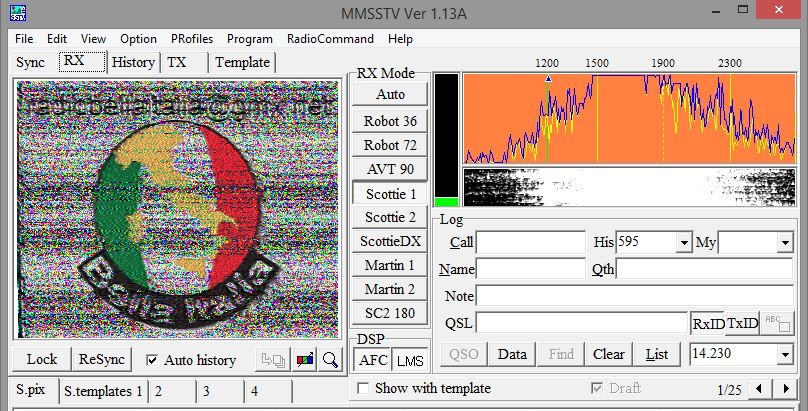Switch to the History tab
The image size is (808, 411).
(133, 62)
